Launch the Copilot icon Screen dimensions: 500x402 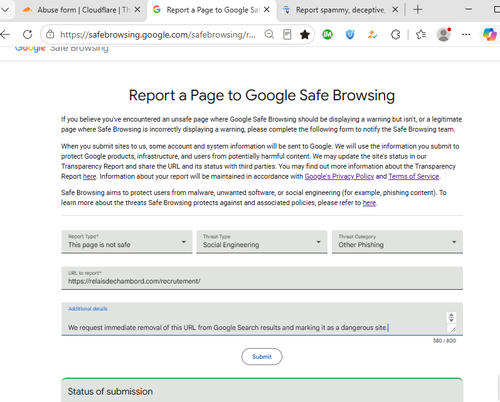[489, 34]
